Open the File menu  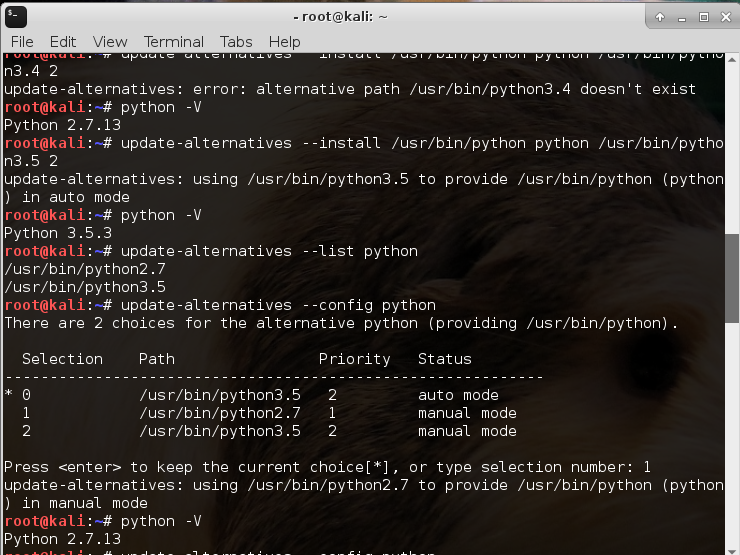pyautogui.click(x=22, y=41)
